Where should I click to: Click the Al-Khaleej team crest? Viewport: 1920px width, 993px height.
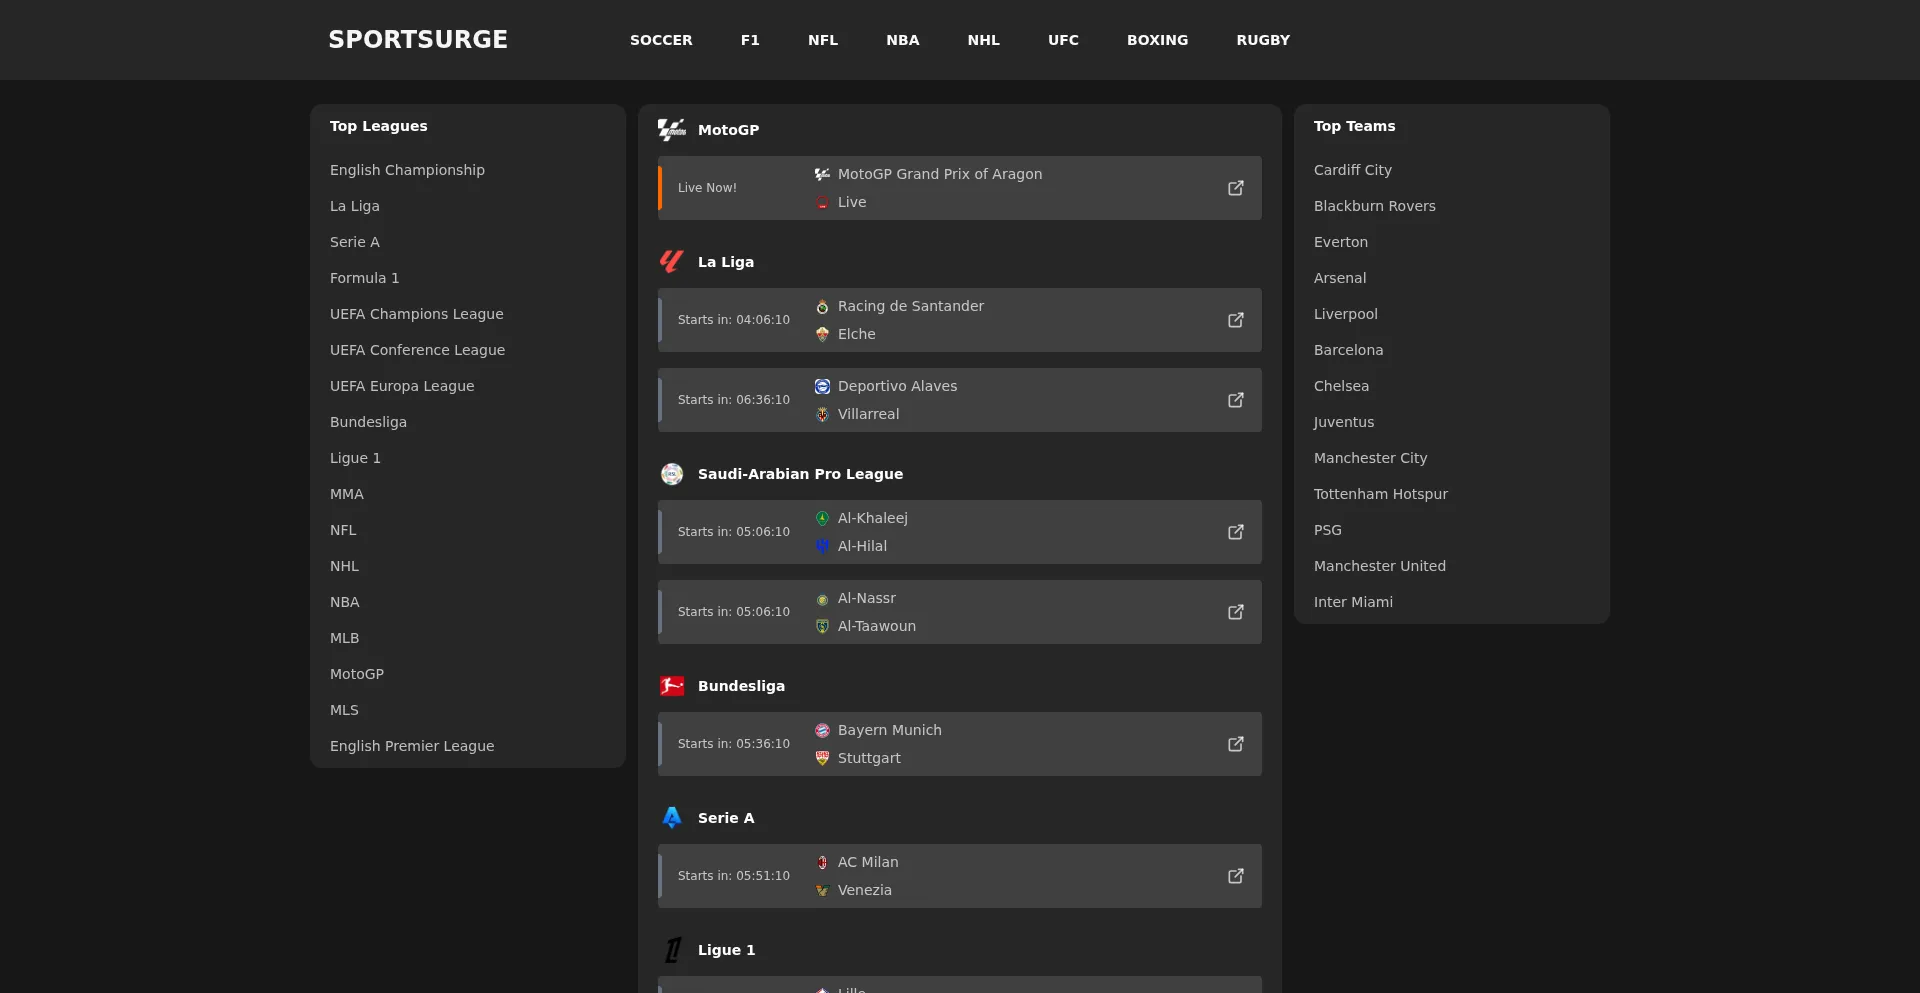(822, 518)
